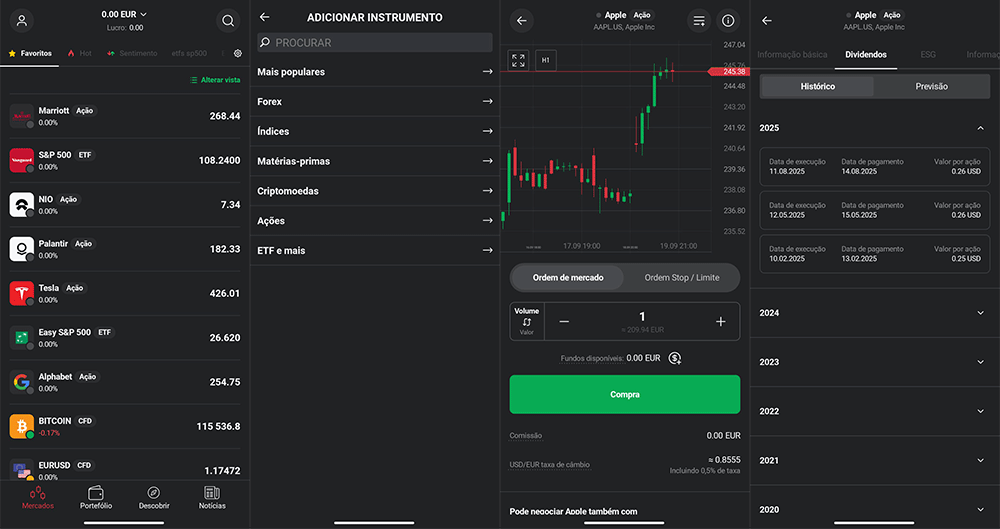Open the Tesla stock logo

(x=22, y=294)
